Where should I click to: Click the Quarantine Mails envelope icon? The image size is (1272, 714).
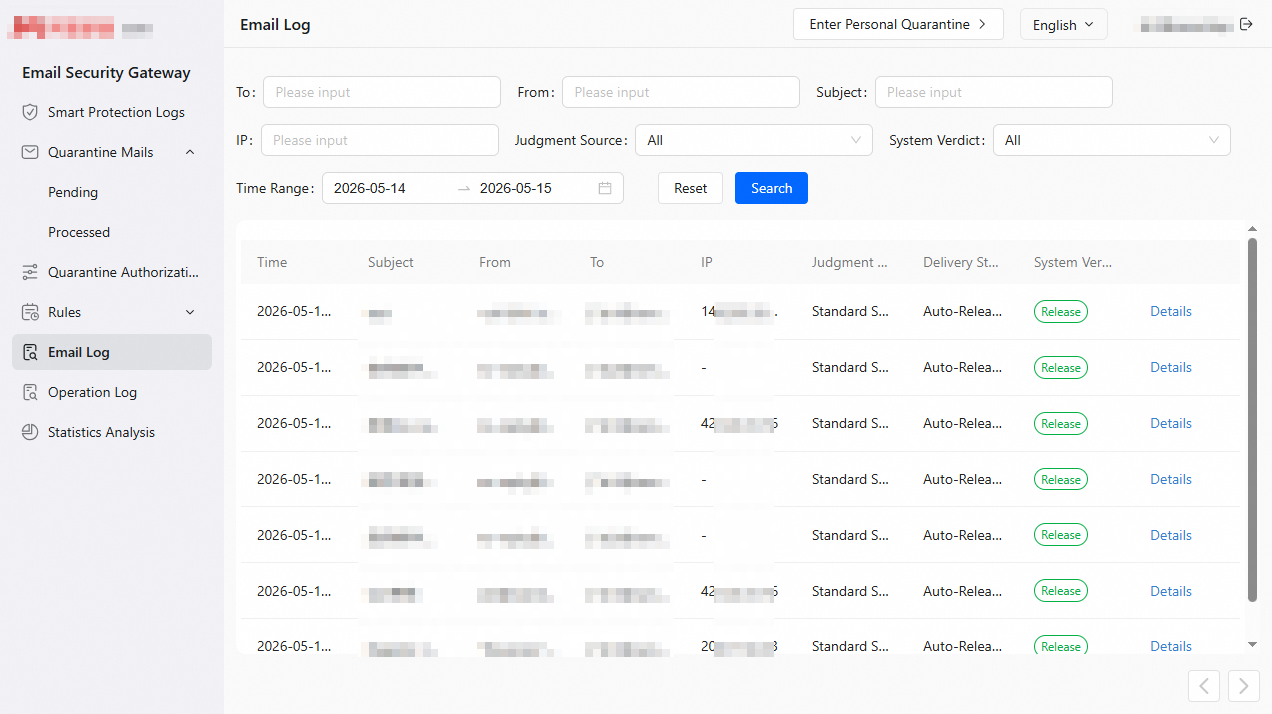click(x=30, y=152)
